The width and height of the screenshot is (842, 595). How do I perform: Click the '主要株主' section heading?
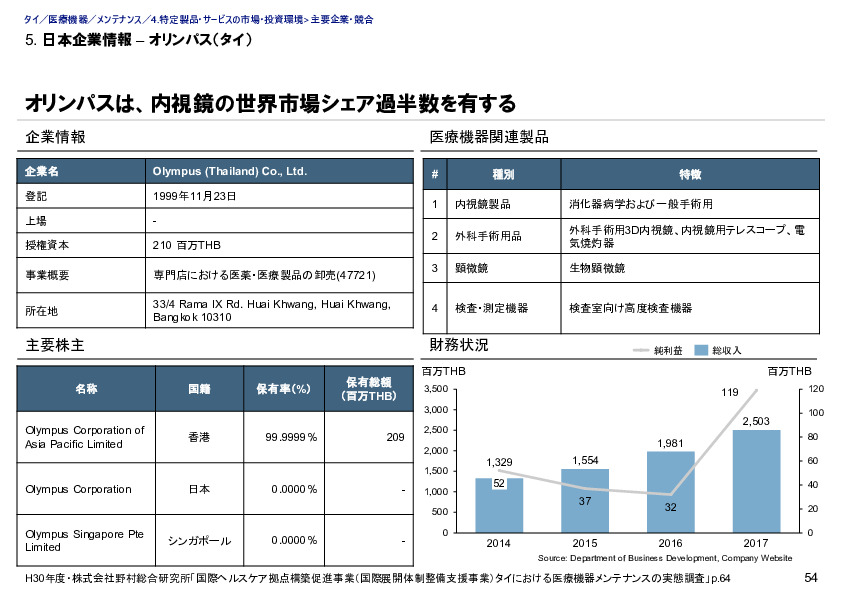pyautogui.click(x=55, y=345)
